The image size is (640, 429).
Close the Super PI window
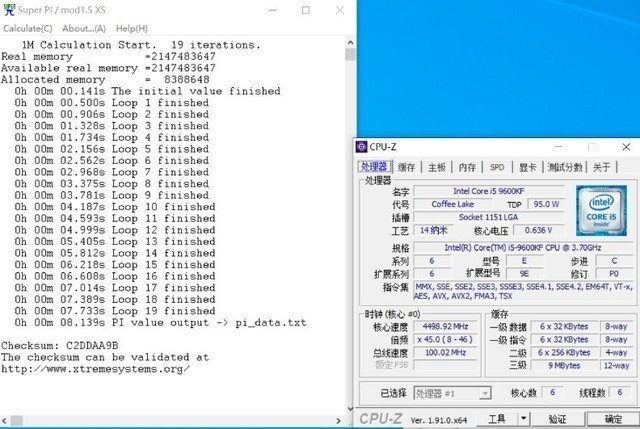pyautogui.click(x=340, y=10)
